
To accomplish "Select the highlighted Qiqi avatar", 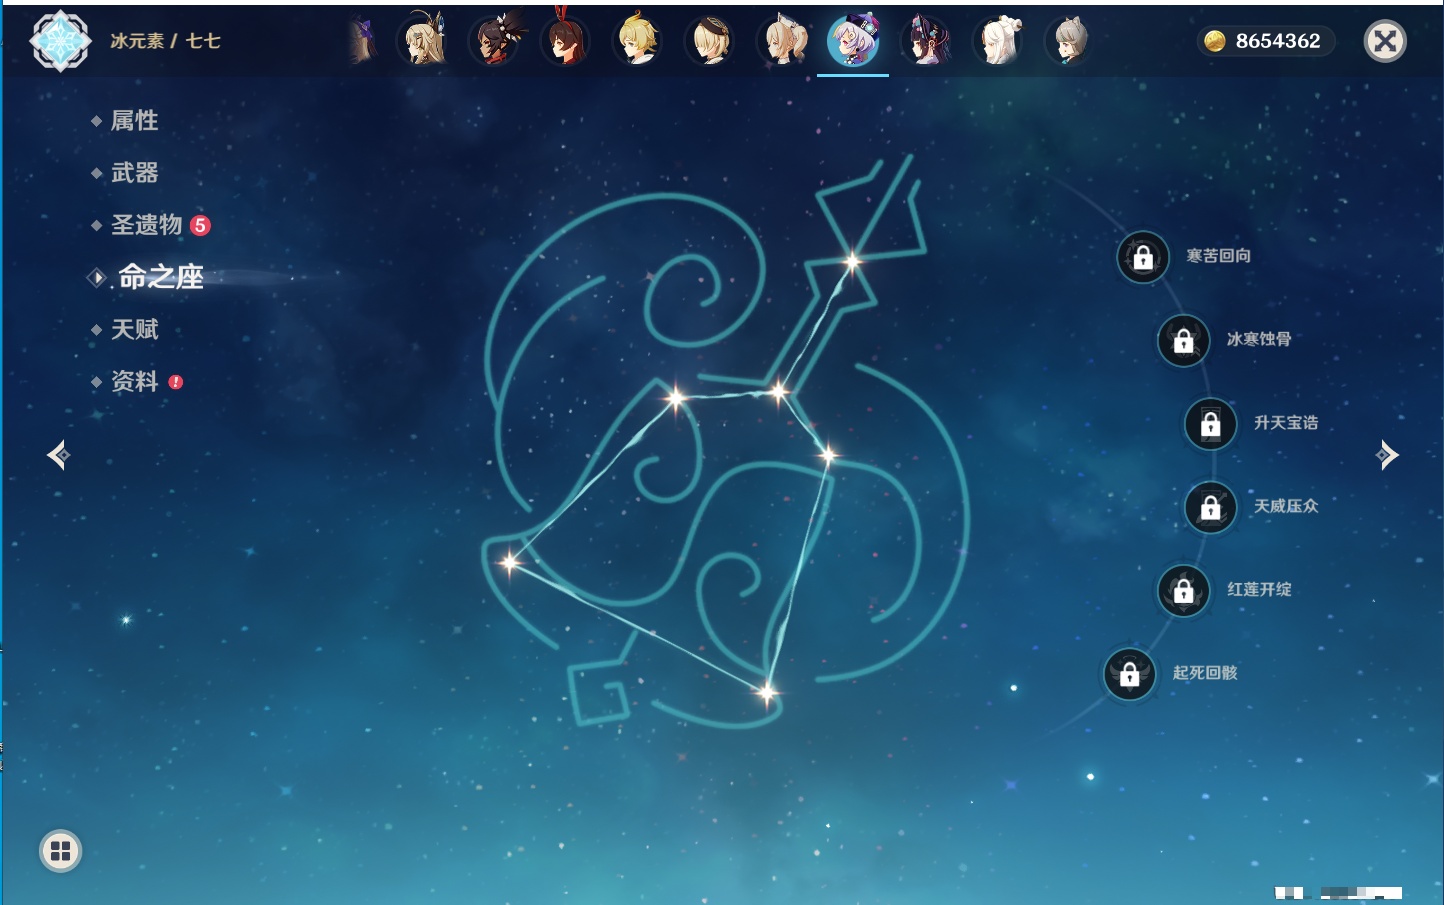I will pos(853,40).
